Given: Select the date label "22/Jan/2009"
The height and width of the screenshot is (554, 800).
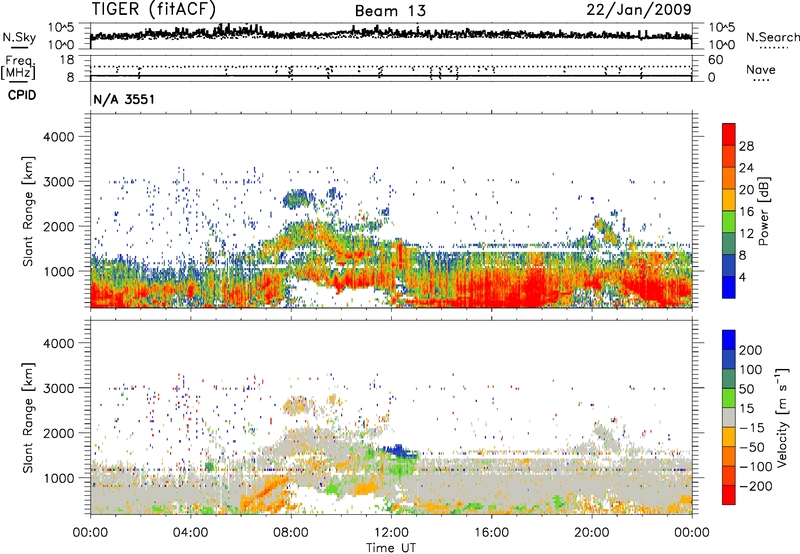Looking at the screenshot, I should [x=639, y=9].
